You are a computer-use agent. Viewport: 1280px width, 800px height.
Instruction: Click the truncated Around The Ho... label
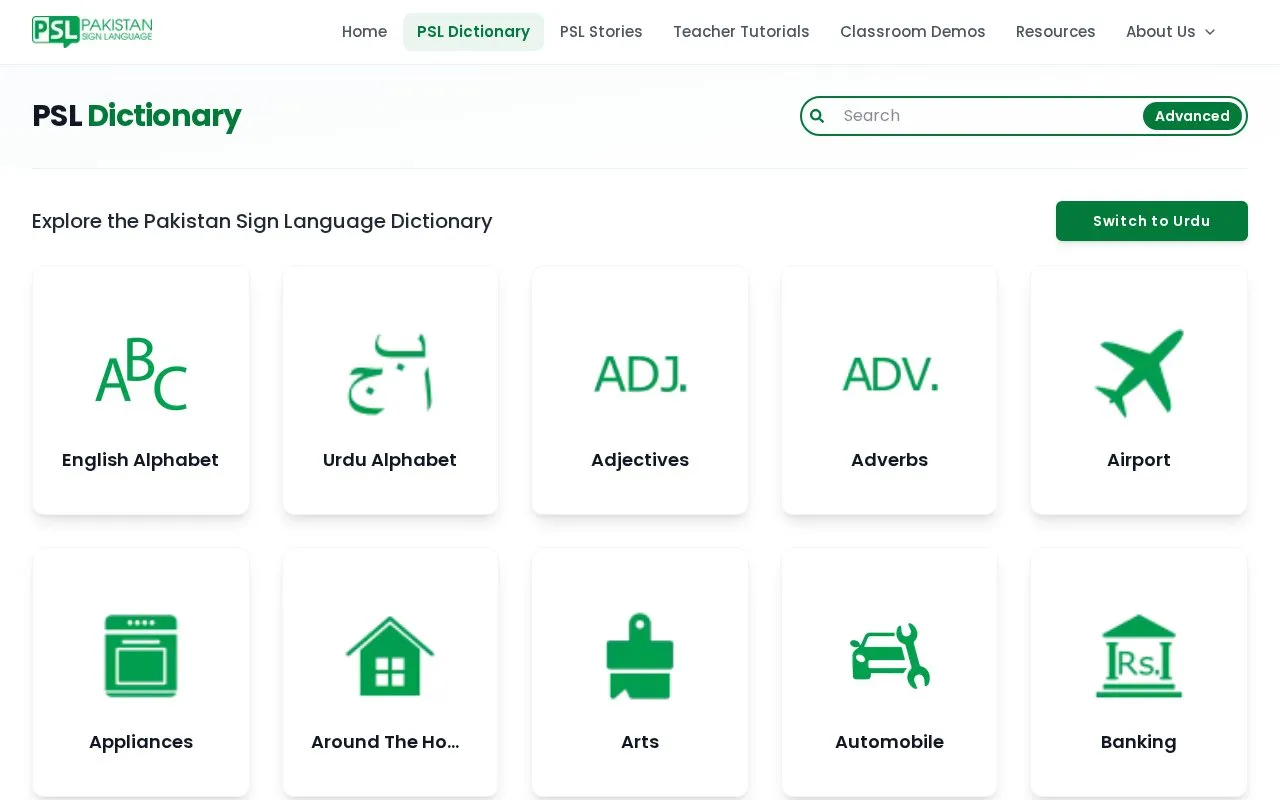click(385, 742)
